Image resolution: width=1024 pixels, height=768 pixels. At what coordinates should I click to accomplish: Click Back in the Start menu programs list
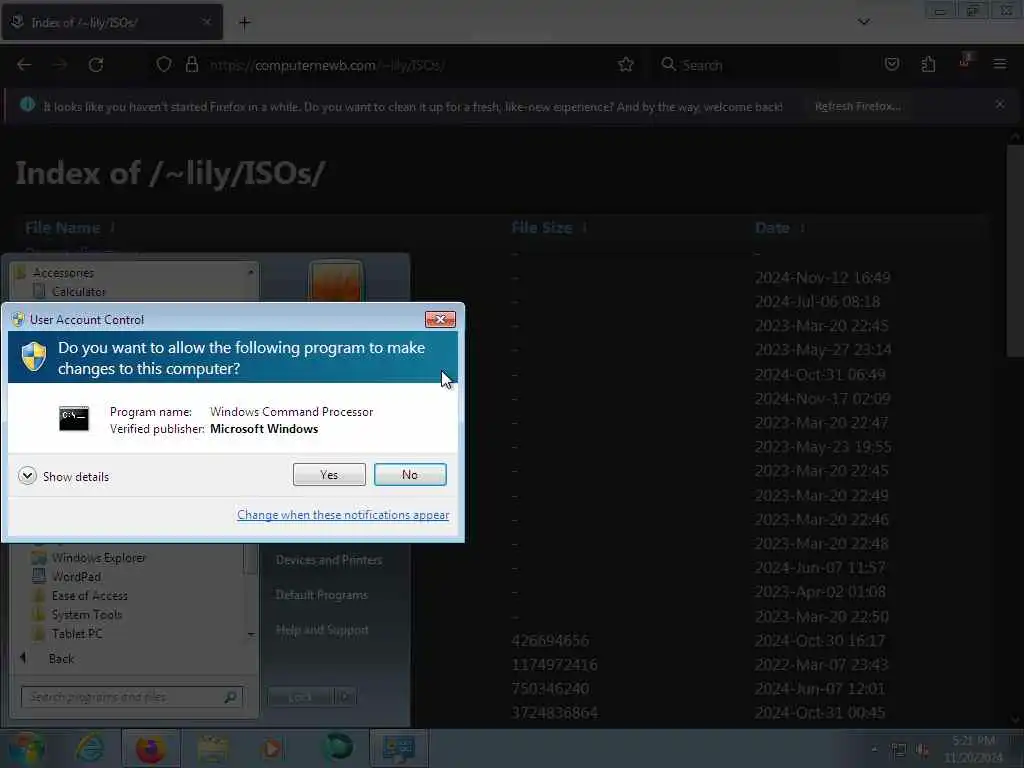click(61, 658)
